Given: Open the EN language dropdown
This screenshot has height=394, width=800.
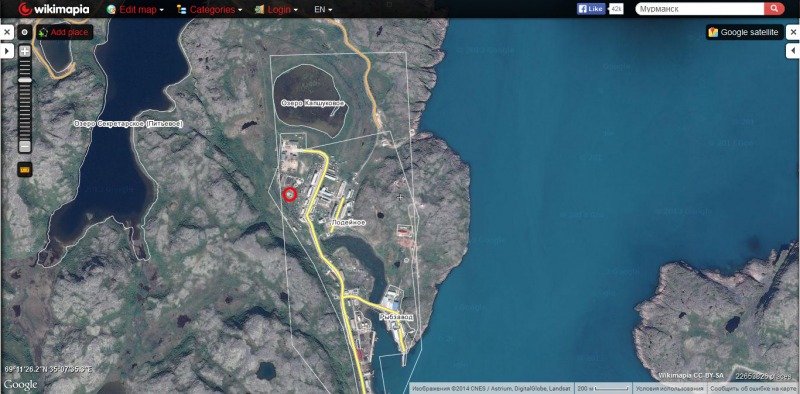Looking at the screenshot, I should point(323,9).
